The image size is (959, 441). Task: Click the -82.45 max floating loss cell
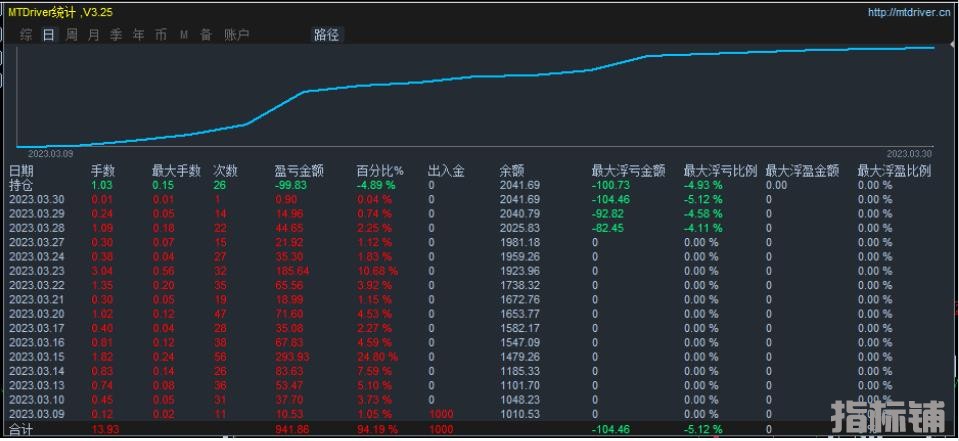click(609, 228)
